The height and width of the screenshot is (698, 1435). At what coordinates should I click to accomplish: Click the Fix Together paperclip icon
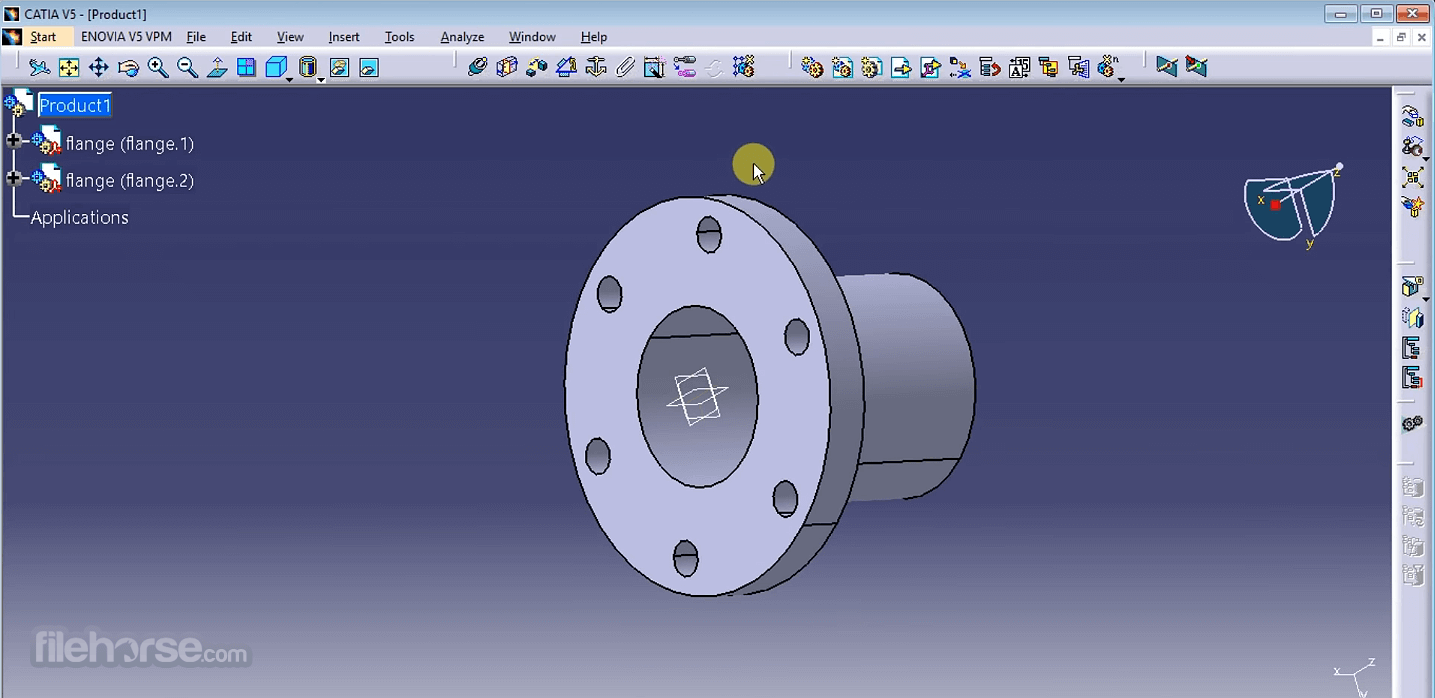[625, 67]
